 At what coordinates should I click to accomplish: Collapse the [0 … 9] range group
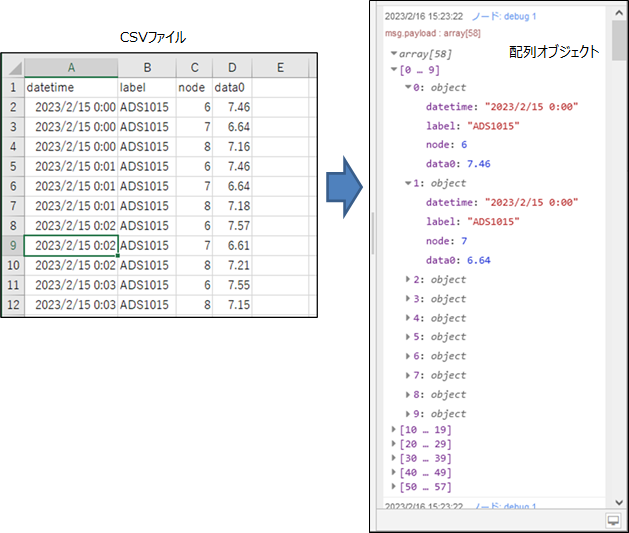tap(394, 69)
